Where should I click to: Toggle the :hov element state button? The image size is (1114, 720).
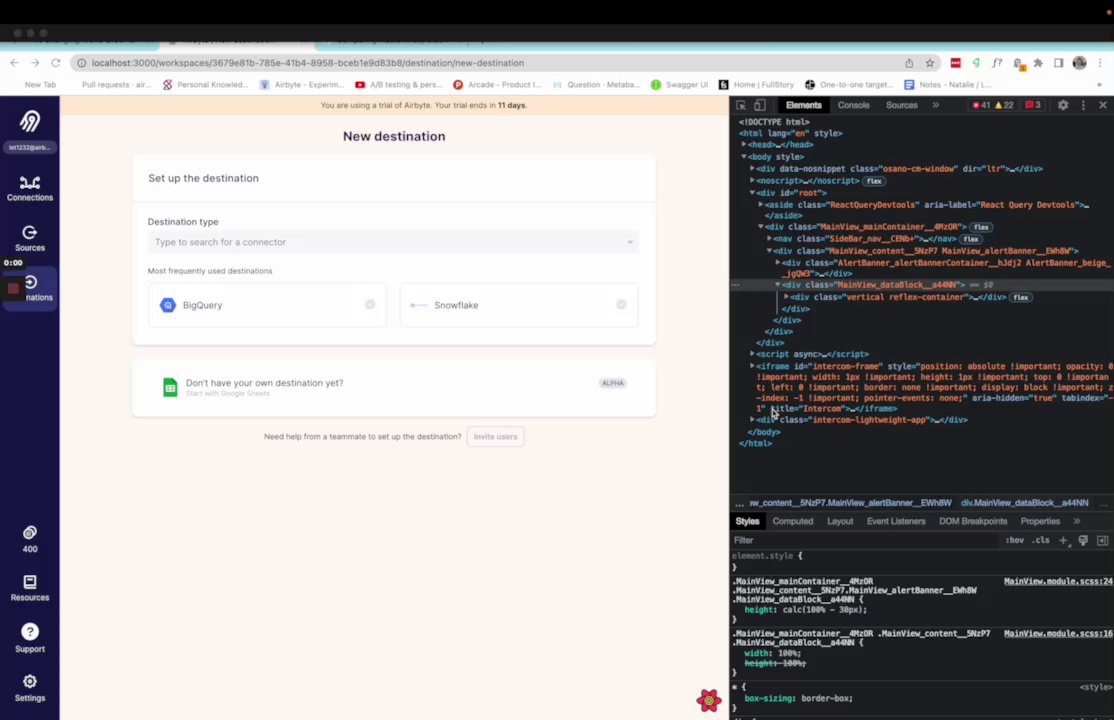pos(1015,540)
